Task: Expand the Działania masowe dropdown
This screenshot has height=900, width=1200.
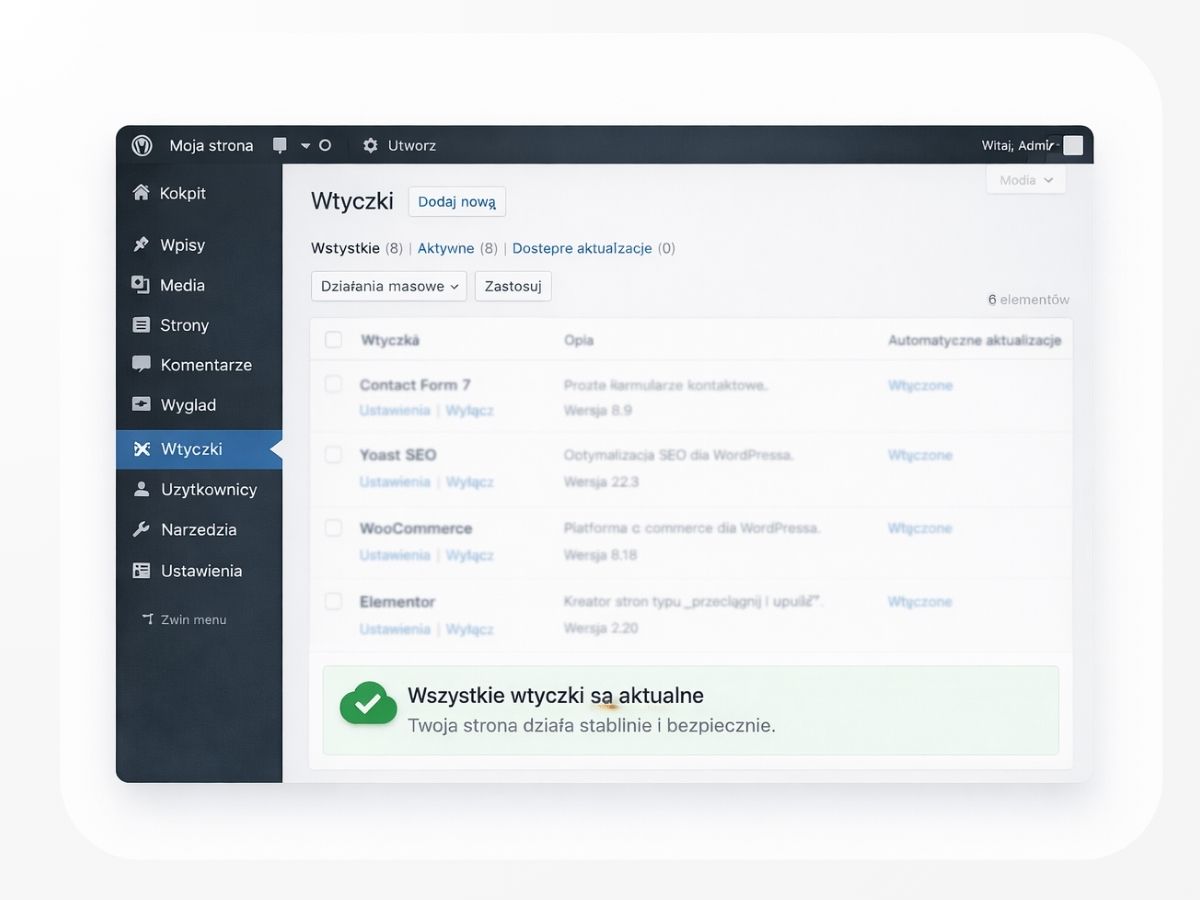Action: pos(388,286)
